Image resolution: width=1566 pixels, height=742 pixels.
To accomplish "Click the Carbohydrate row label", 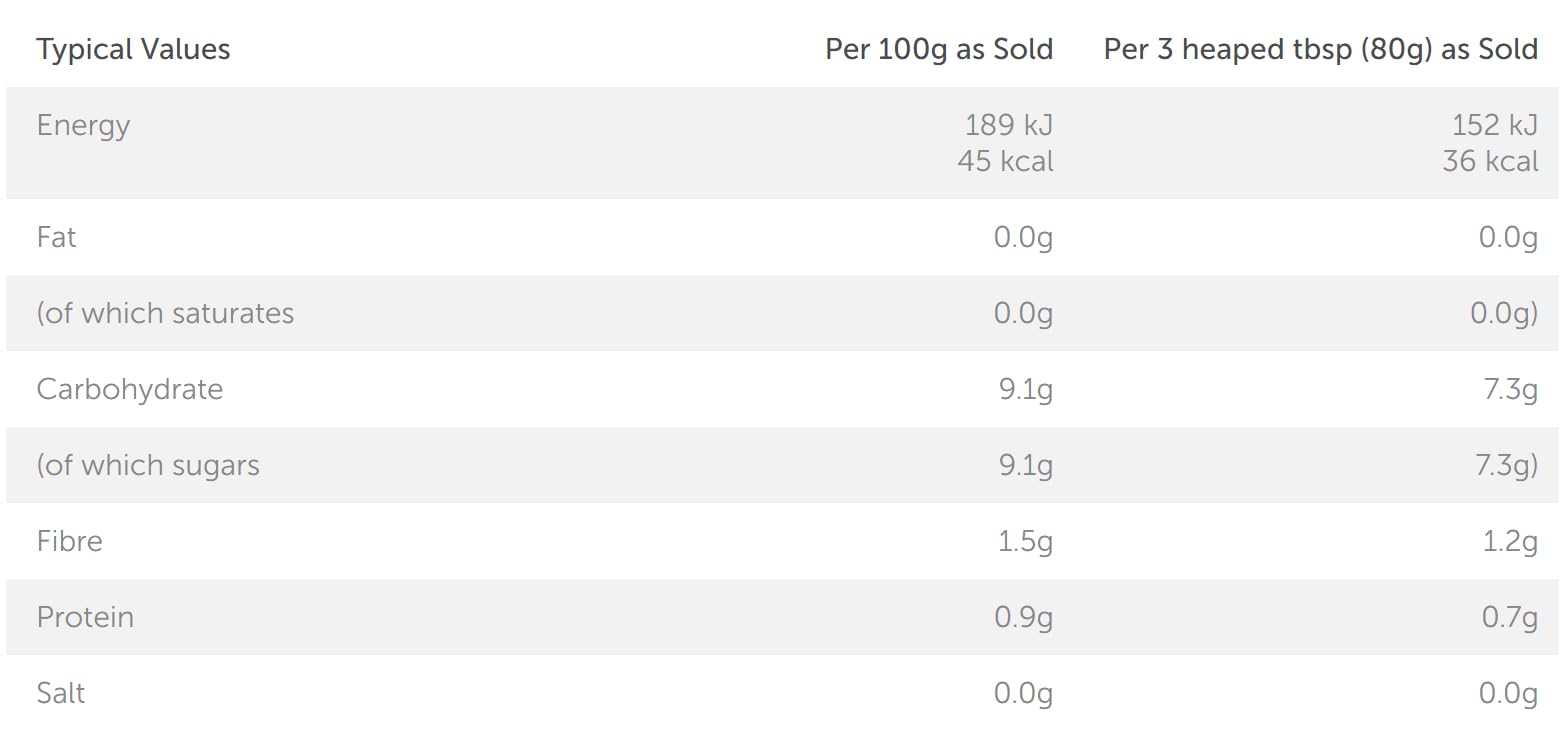I will 129,389.
